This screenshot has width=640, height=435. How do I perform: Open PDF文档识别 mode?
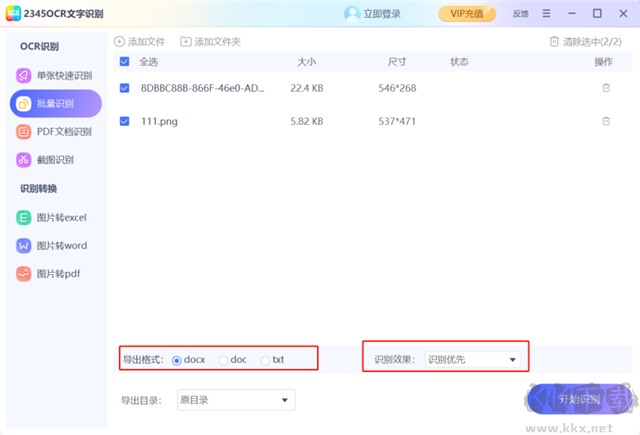pos(56,132)
